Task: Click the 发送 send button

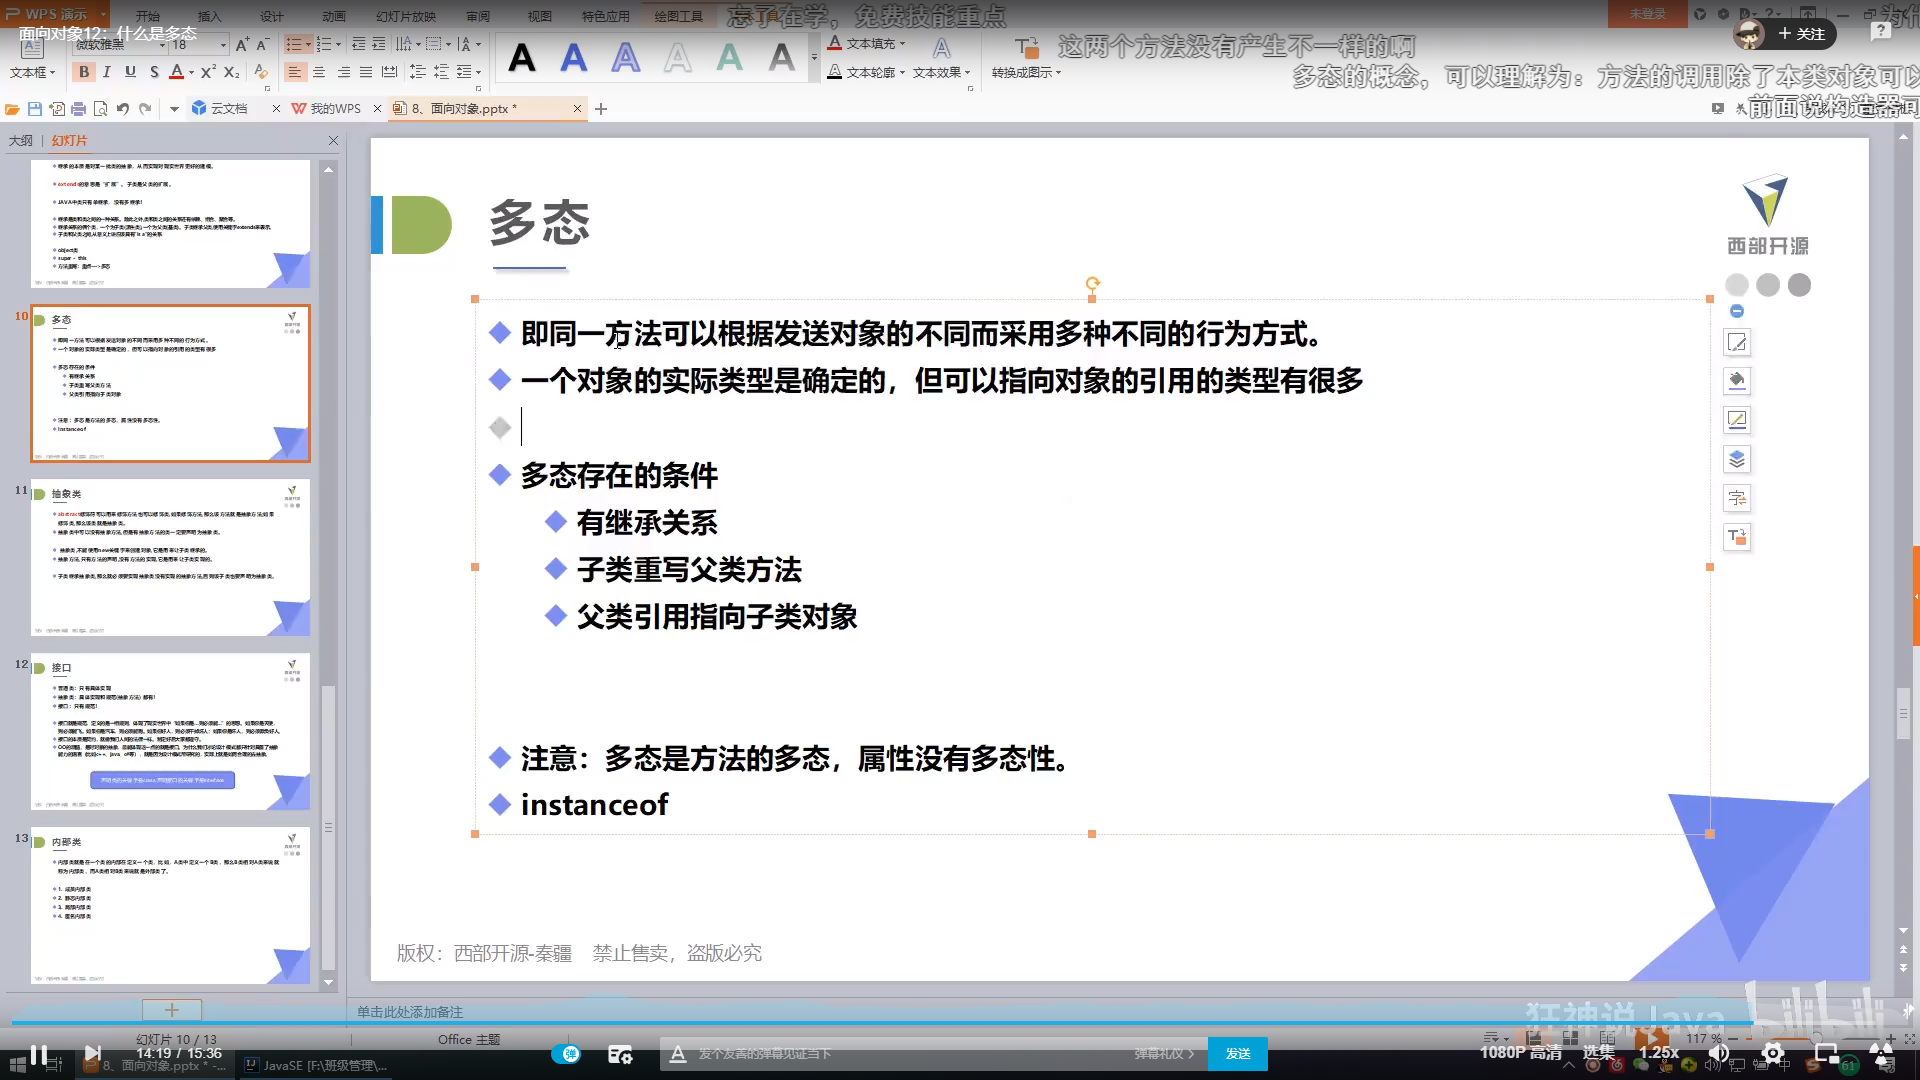Action: point(1238,1054)
